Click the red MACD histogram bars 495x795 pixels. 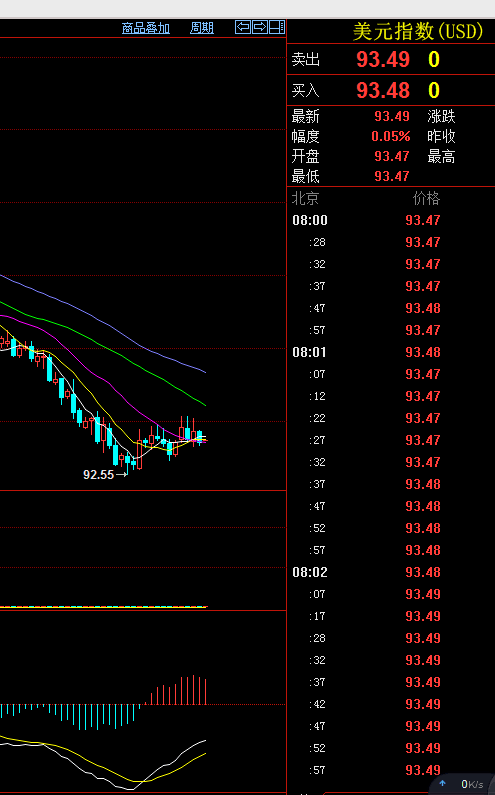(175, 690)
